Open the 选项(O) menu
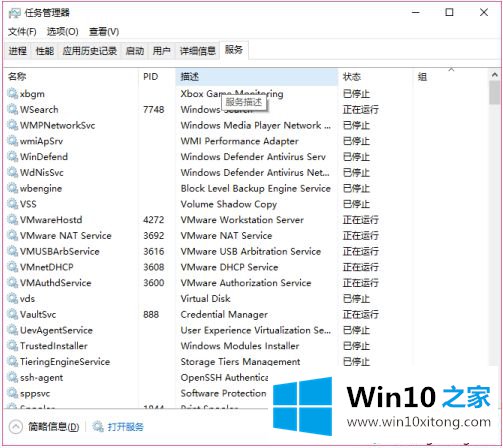This screenshot has height=448, width=503. click(x=63, y=32)
